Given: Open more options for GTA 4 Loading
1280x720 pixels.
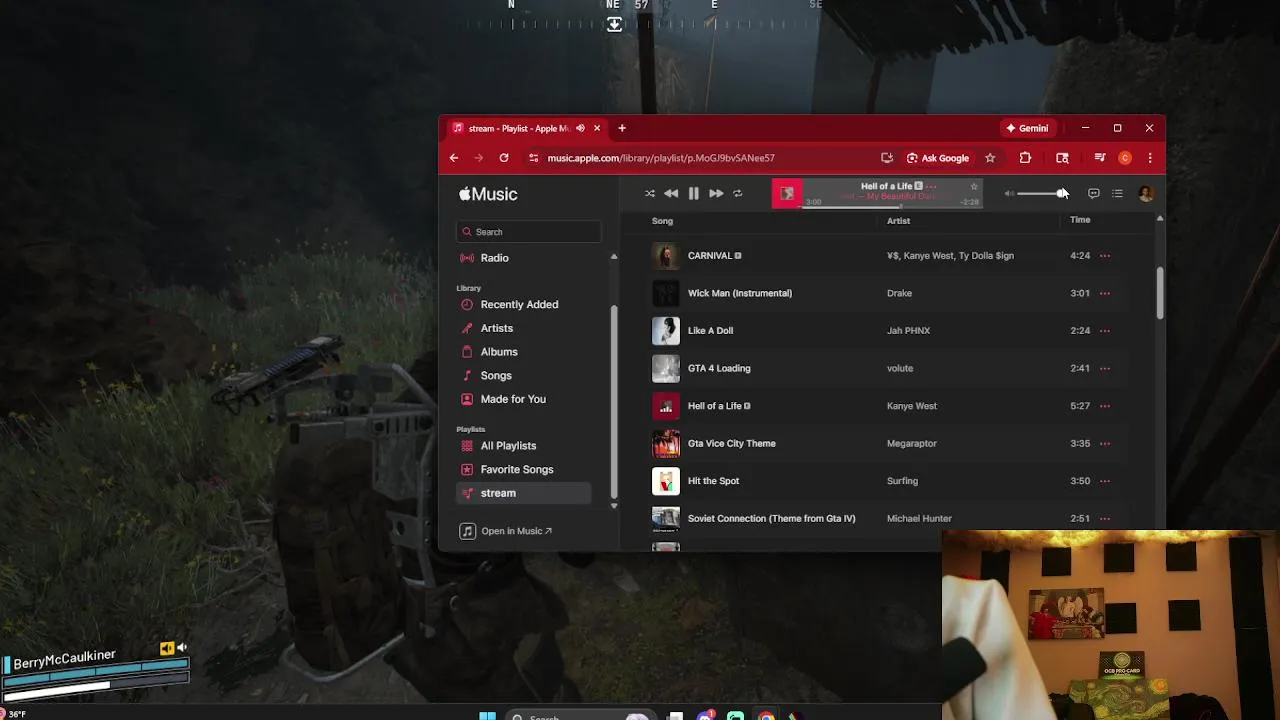Looking at the screenshot, I should pyautogui.click(x=1105, y=368).
